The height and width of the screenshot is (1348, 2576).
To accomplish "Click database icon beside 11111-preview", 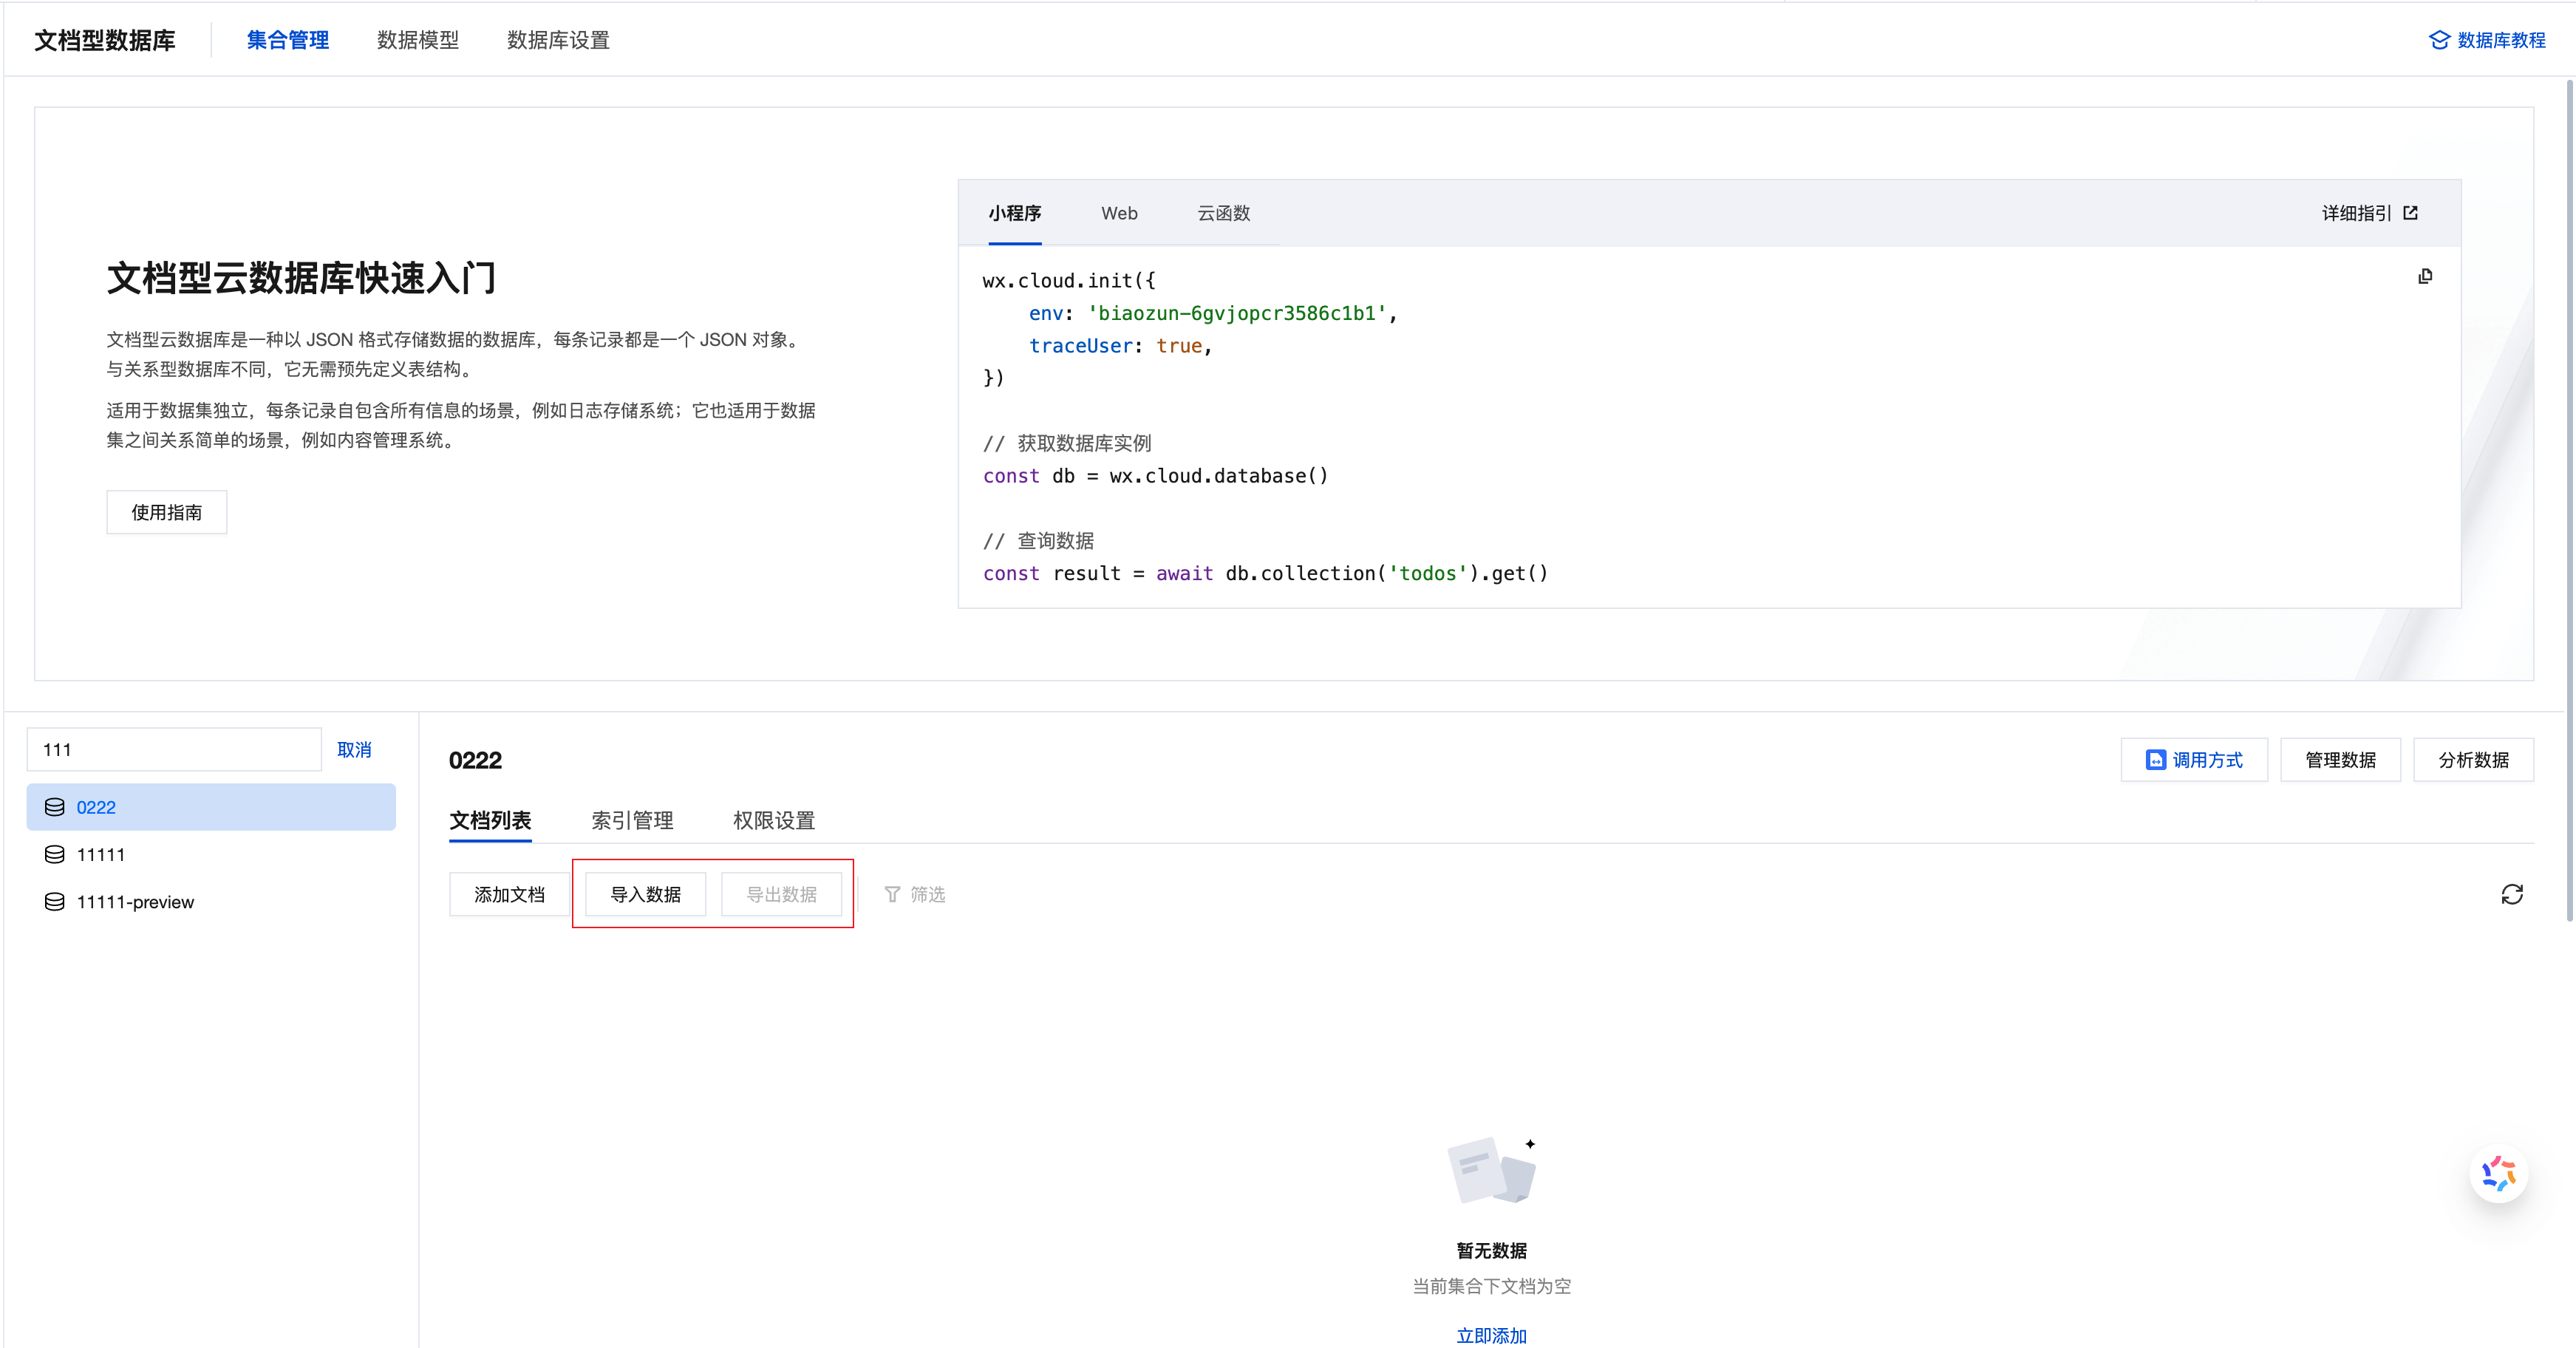I will (55, 902).
